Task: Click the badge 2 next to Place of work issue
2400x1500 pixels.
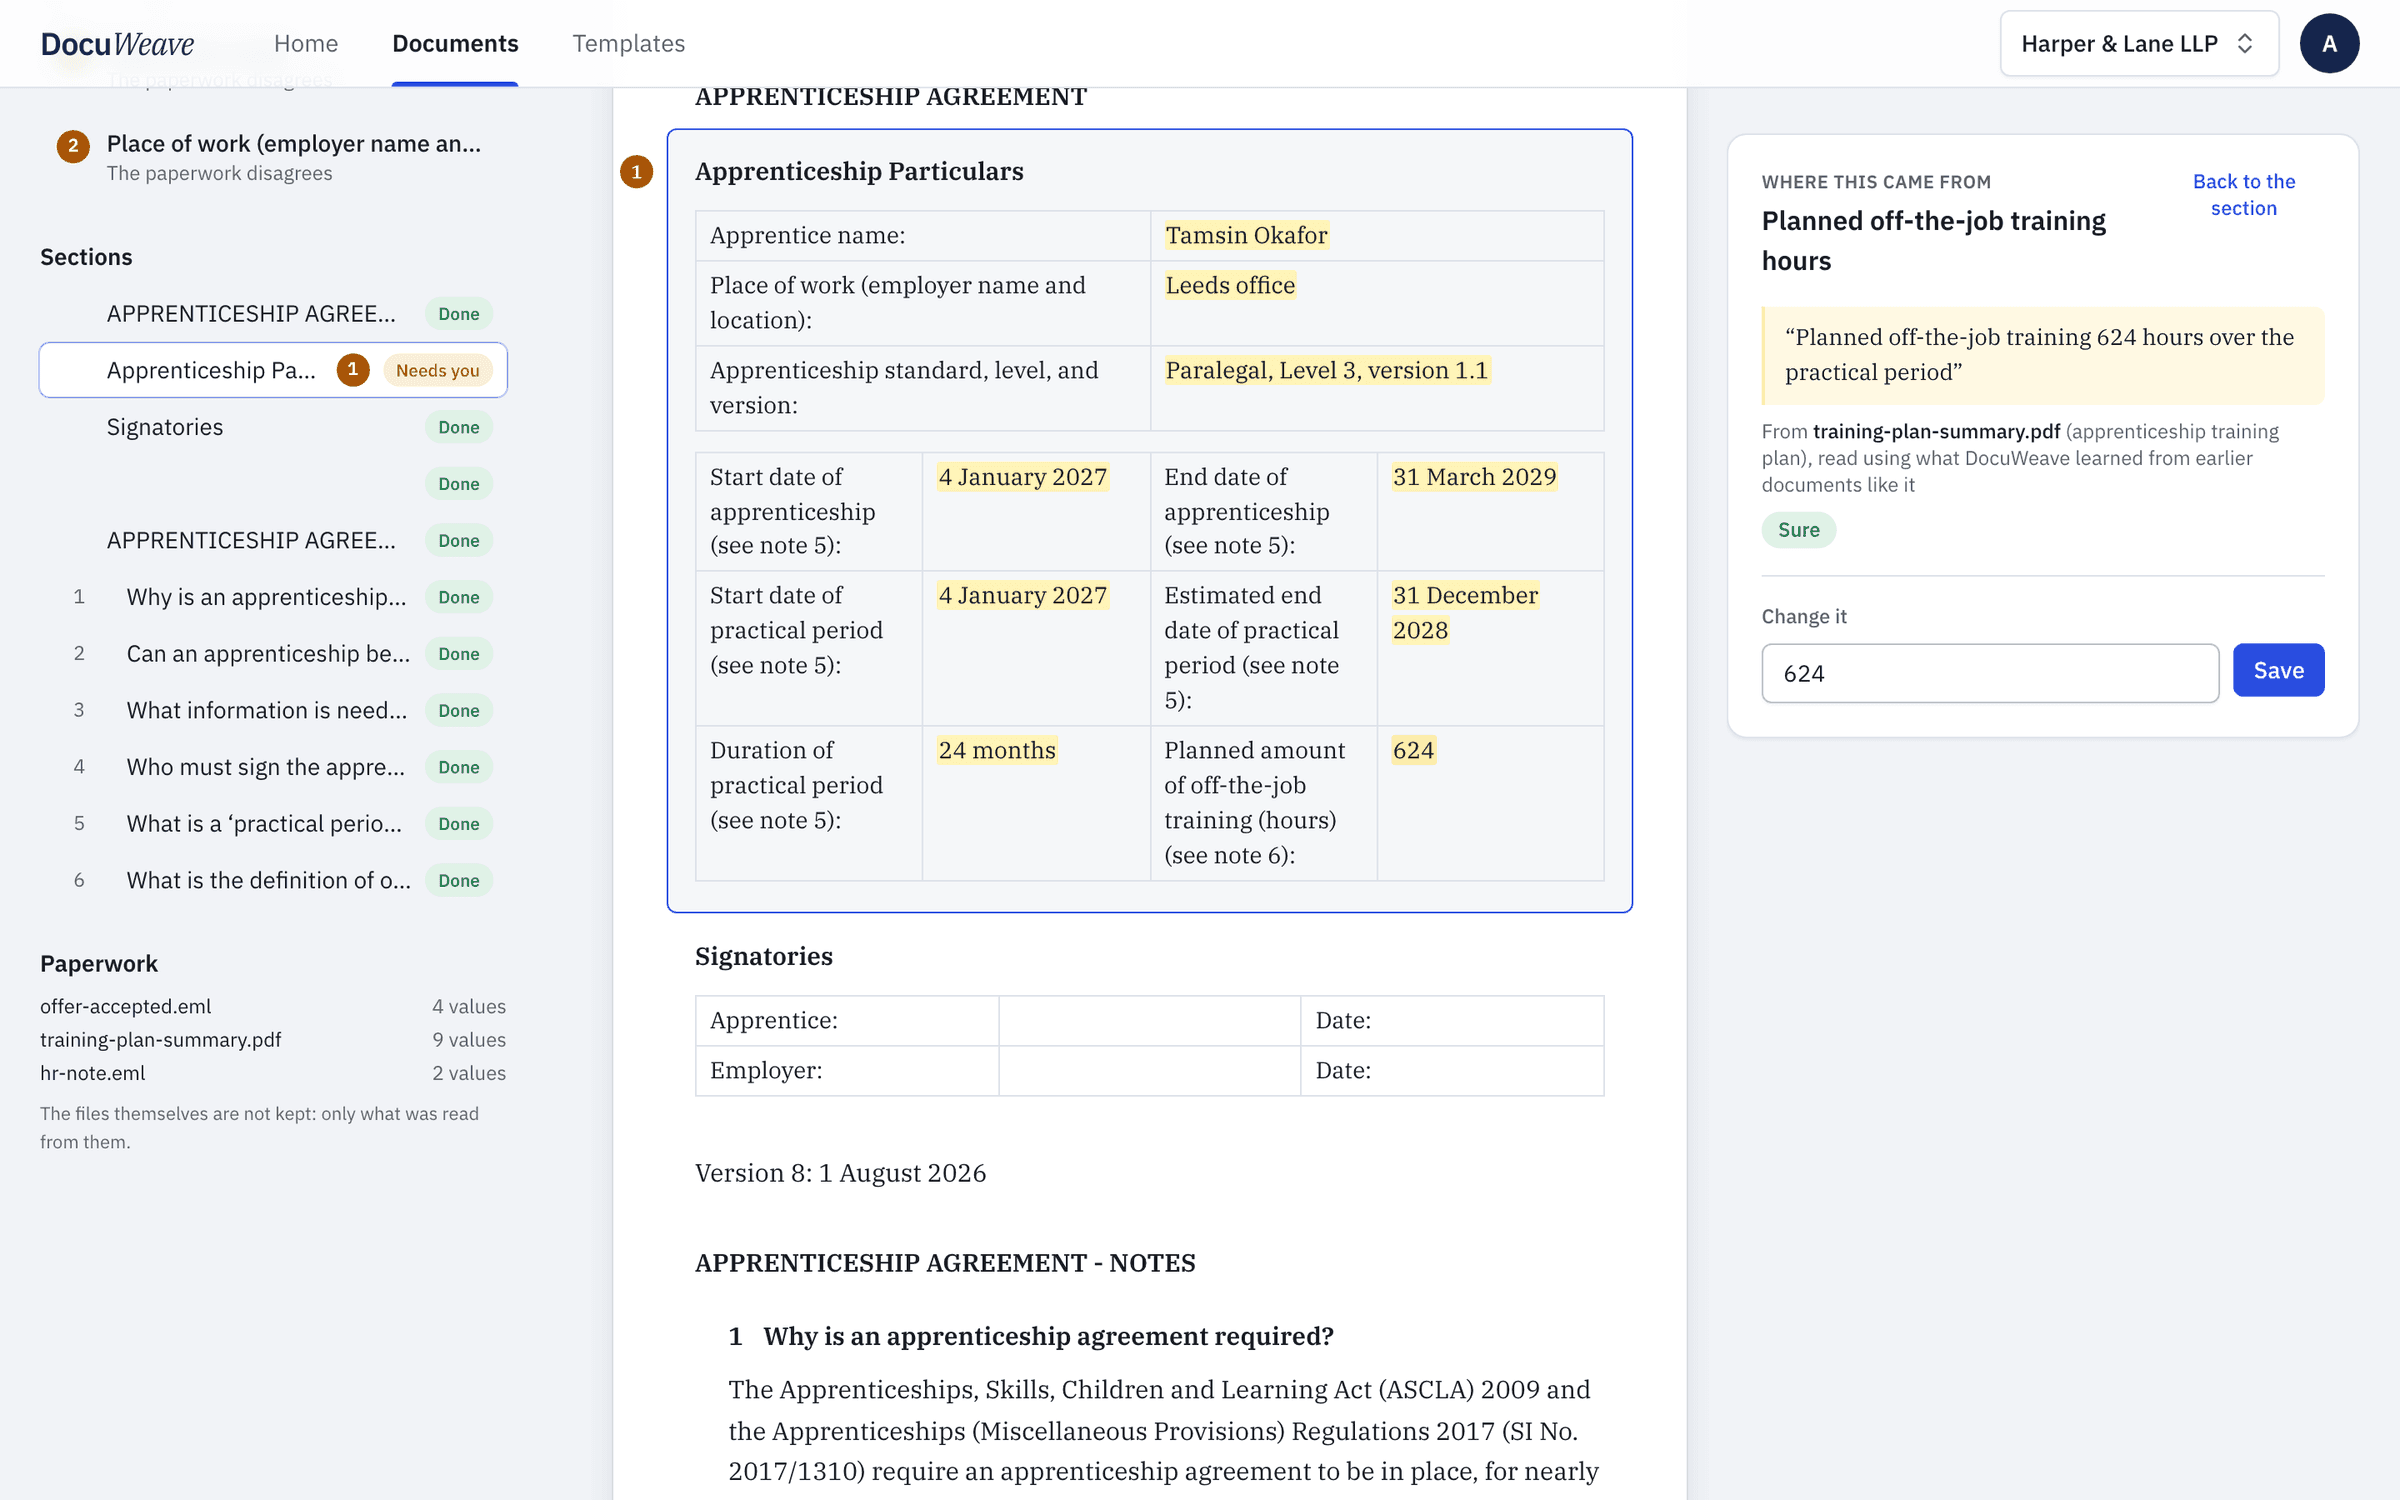Action: point(73,146)
